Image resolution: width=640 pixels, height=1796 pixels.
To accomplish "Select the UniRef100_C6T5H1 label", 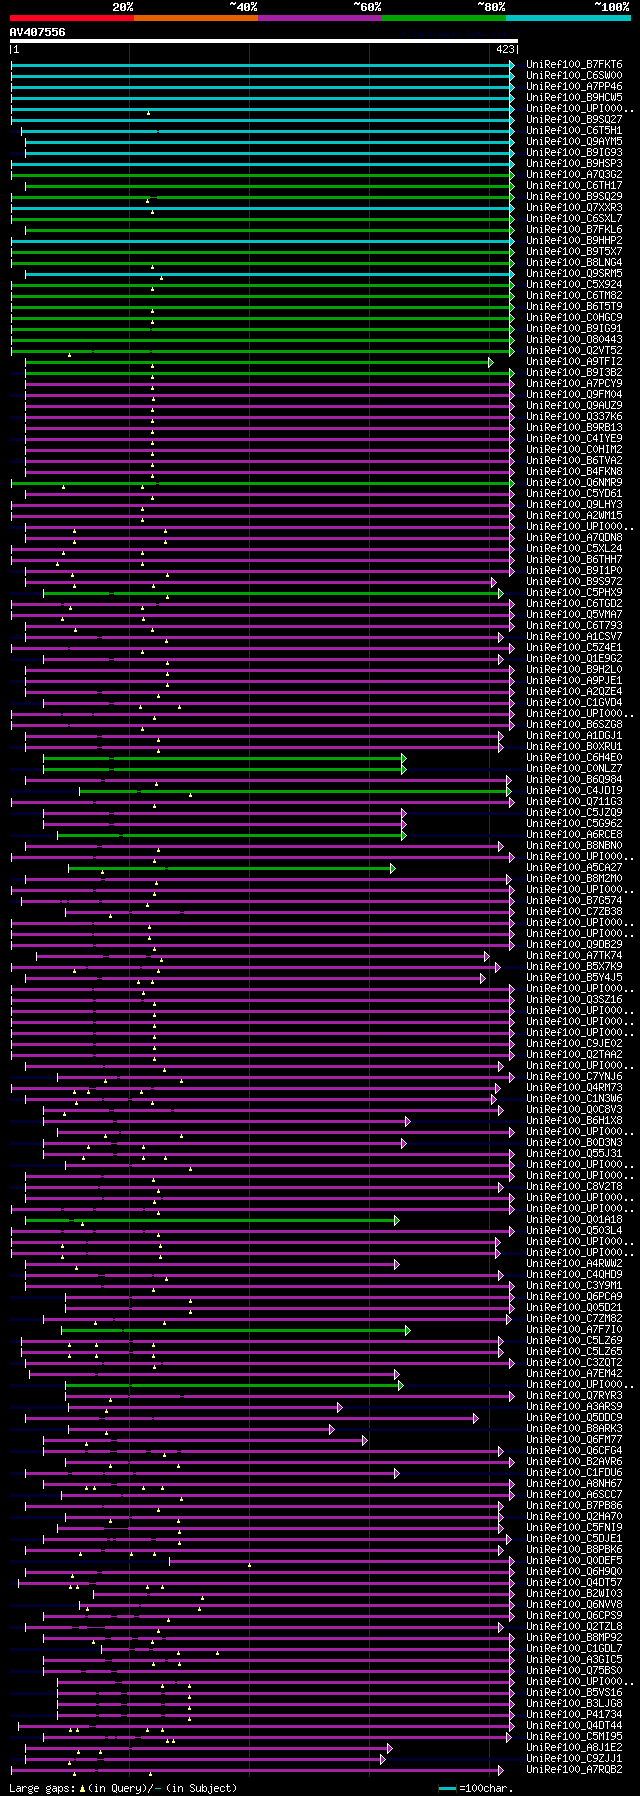I will pyautogui.click(x=574, y=130).
